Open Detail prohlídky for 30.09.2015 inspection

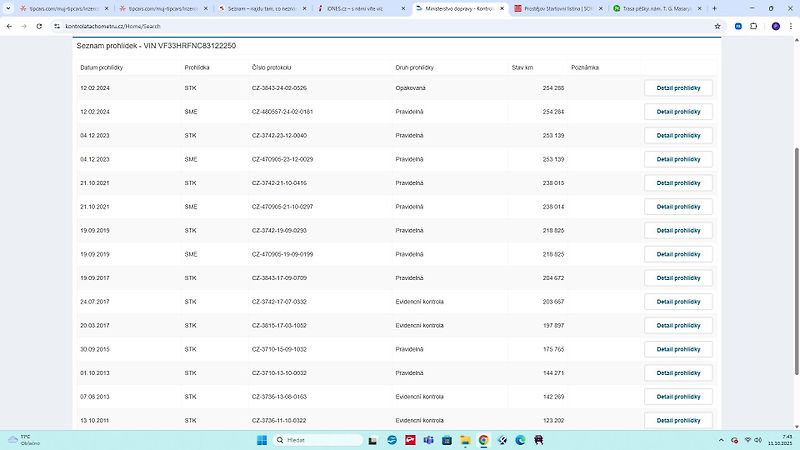click(678, 349)
